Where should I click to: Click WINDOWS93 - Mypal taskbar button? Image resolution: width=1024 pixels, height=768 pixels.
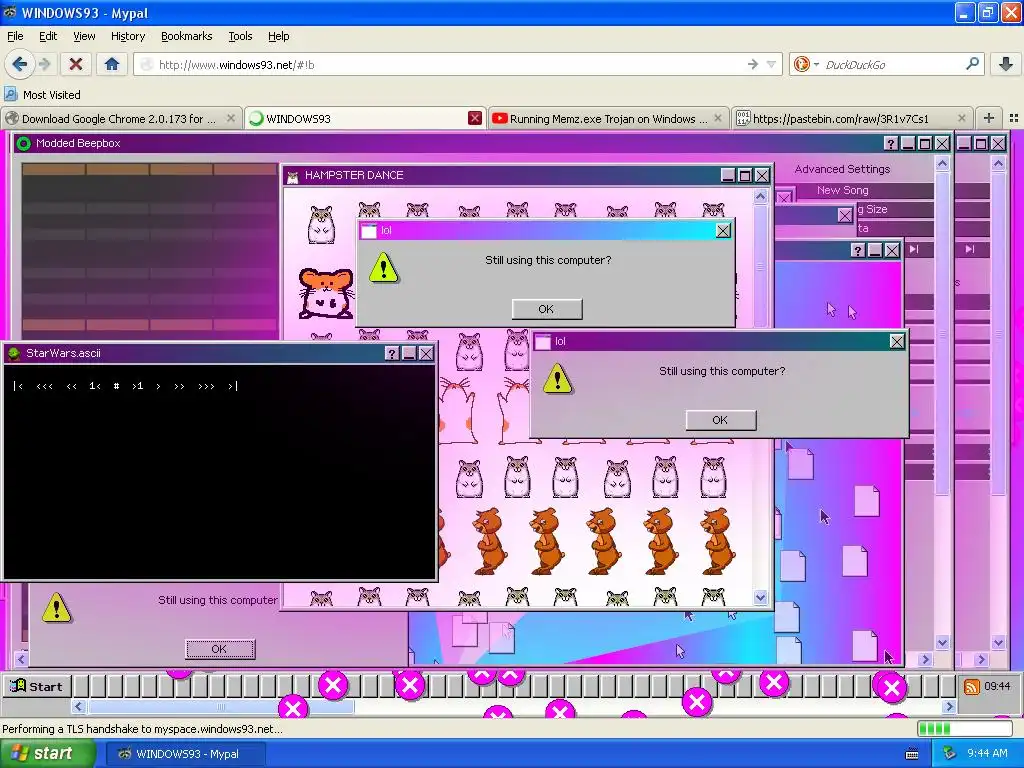click(185, 754)
